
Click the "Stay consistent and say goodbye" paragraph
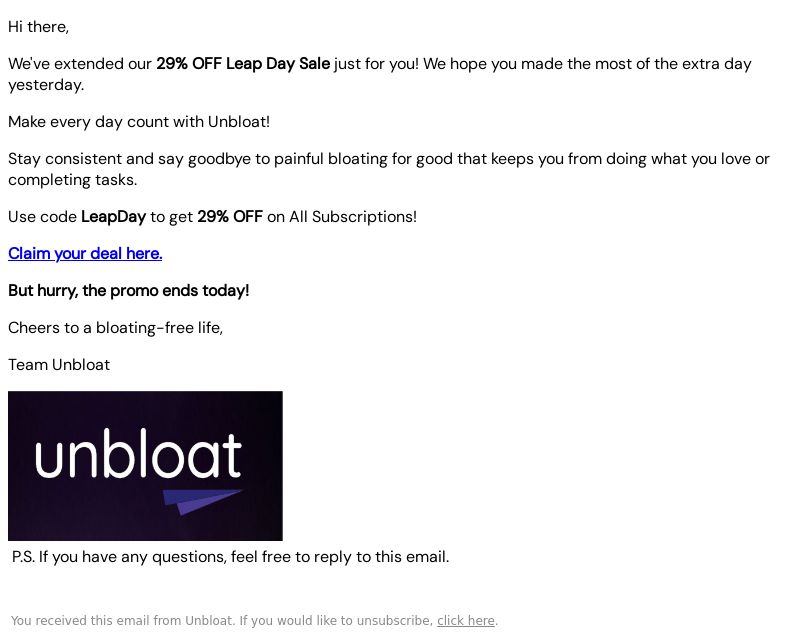coord(389,169)
